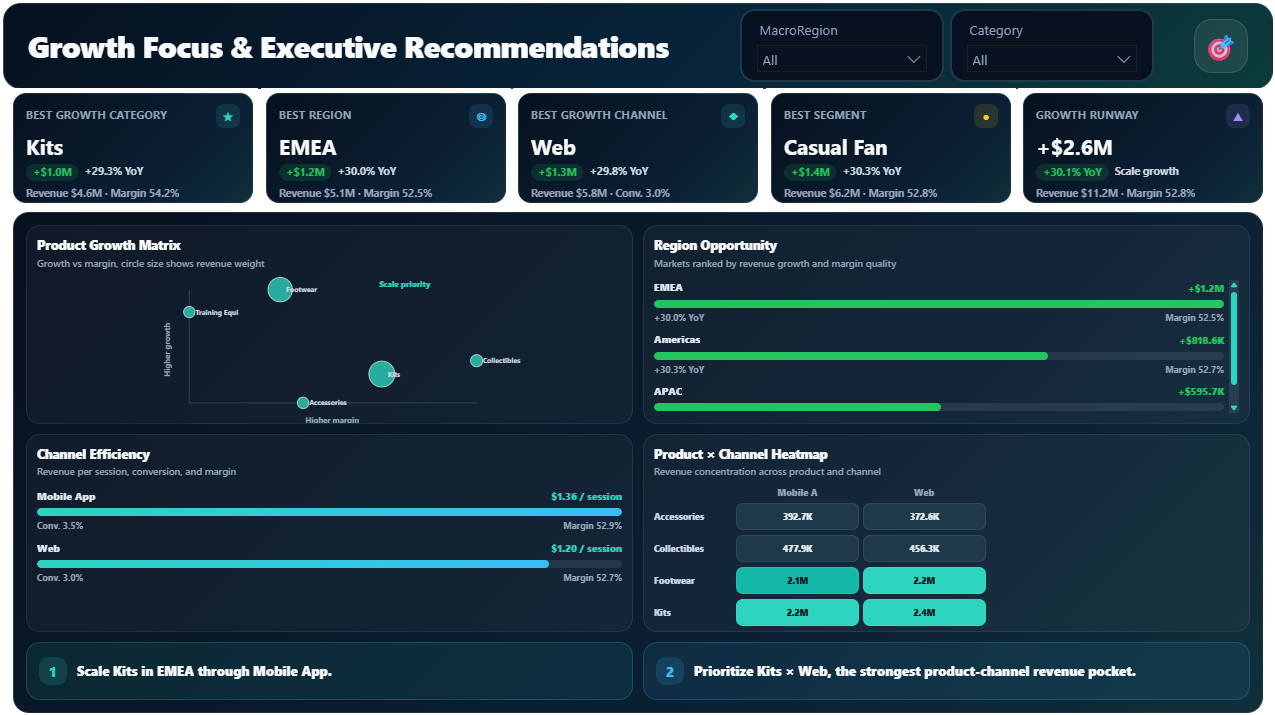The image size is (1275, 715).
Task: Click the diamond icon on Best Growth Channel card
Action: pyautogui.click(x=733, y=117)
